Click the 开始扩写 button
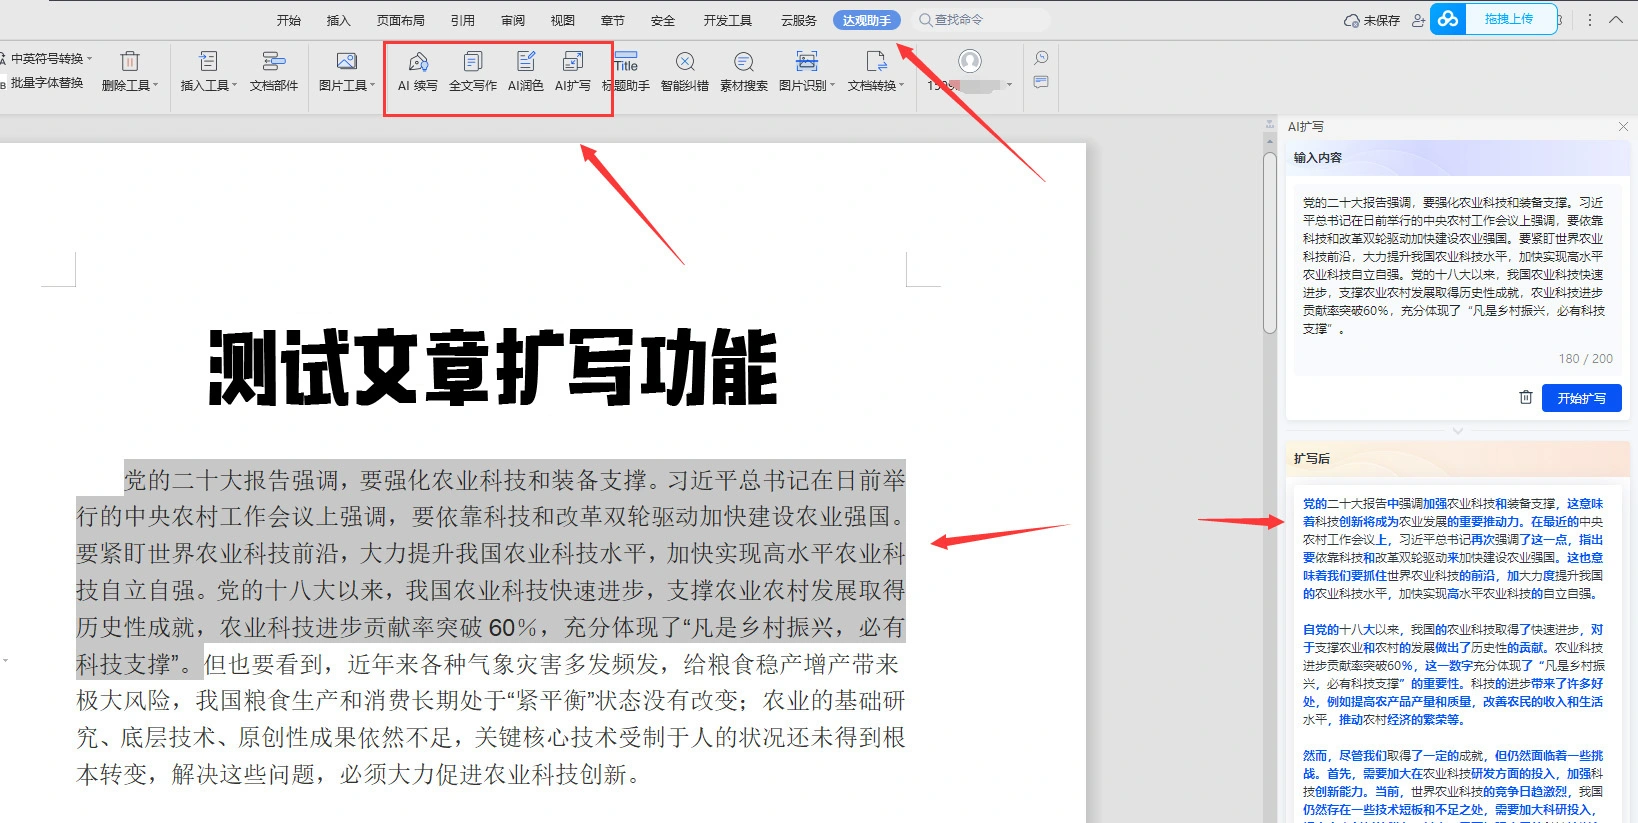The image size is (1638, 823). pyautogui.click(x=1581, y=398)
